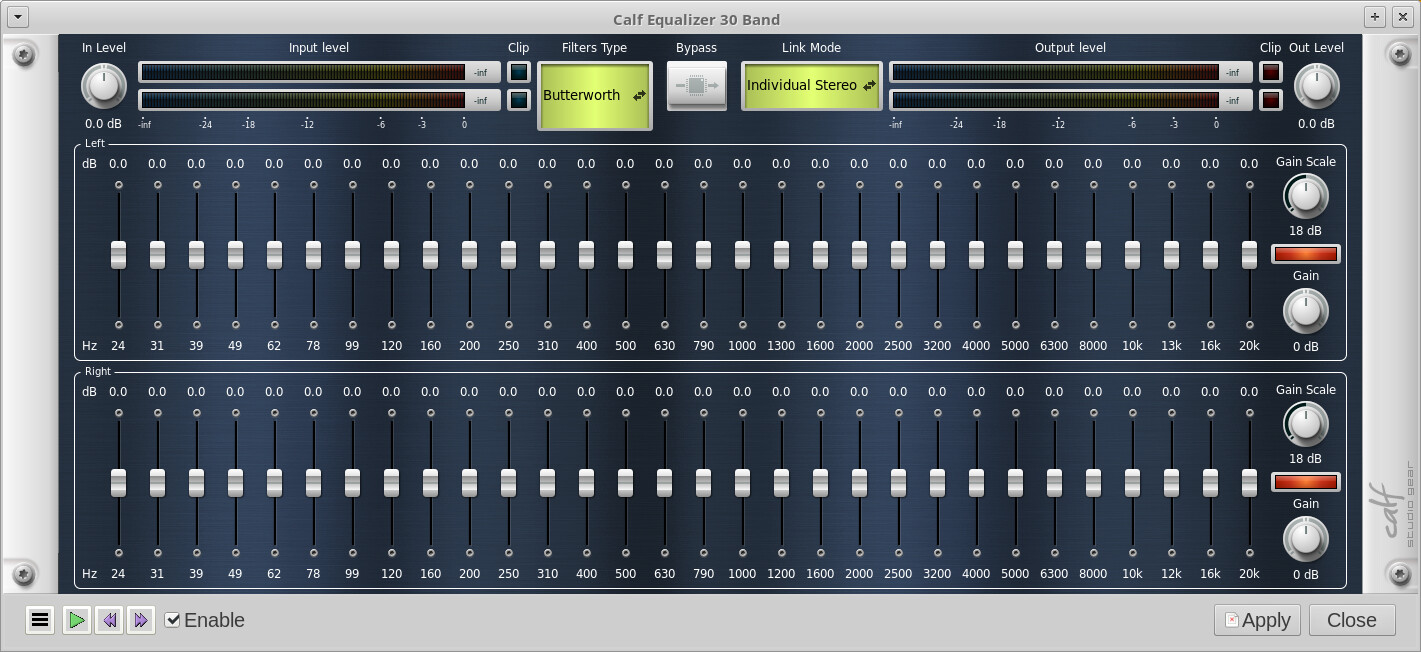Viewport: 1421px width, 652px height.
Task: Click the lower output level meter
Action: point(1071,100)
